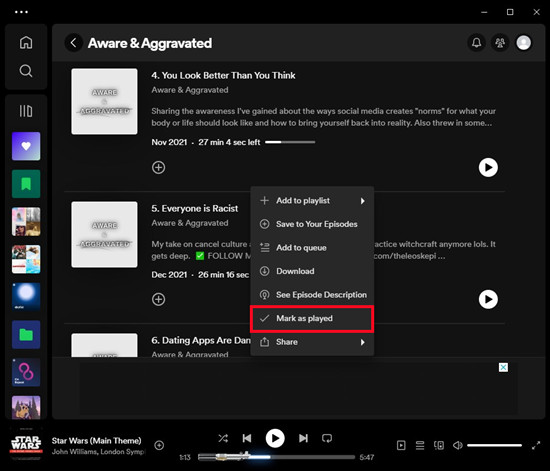Expand Add to playlist submenu
This screenshot has height=471, width=550.
312,201
